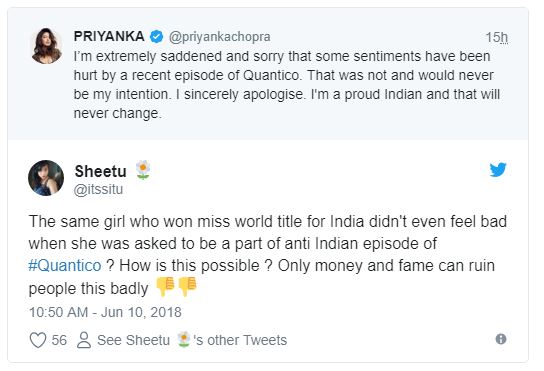Image resolution: width=544 pixels, height=371 pixels.
Task: Open Priyanka's profile picture
Action: click(46, 46)
